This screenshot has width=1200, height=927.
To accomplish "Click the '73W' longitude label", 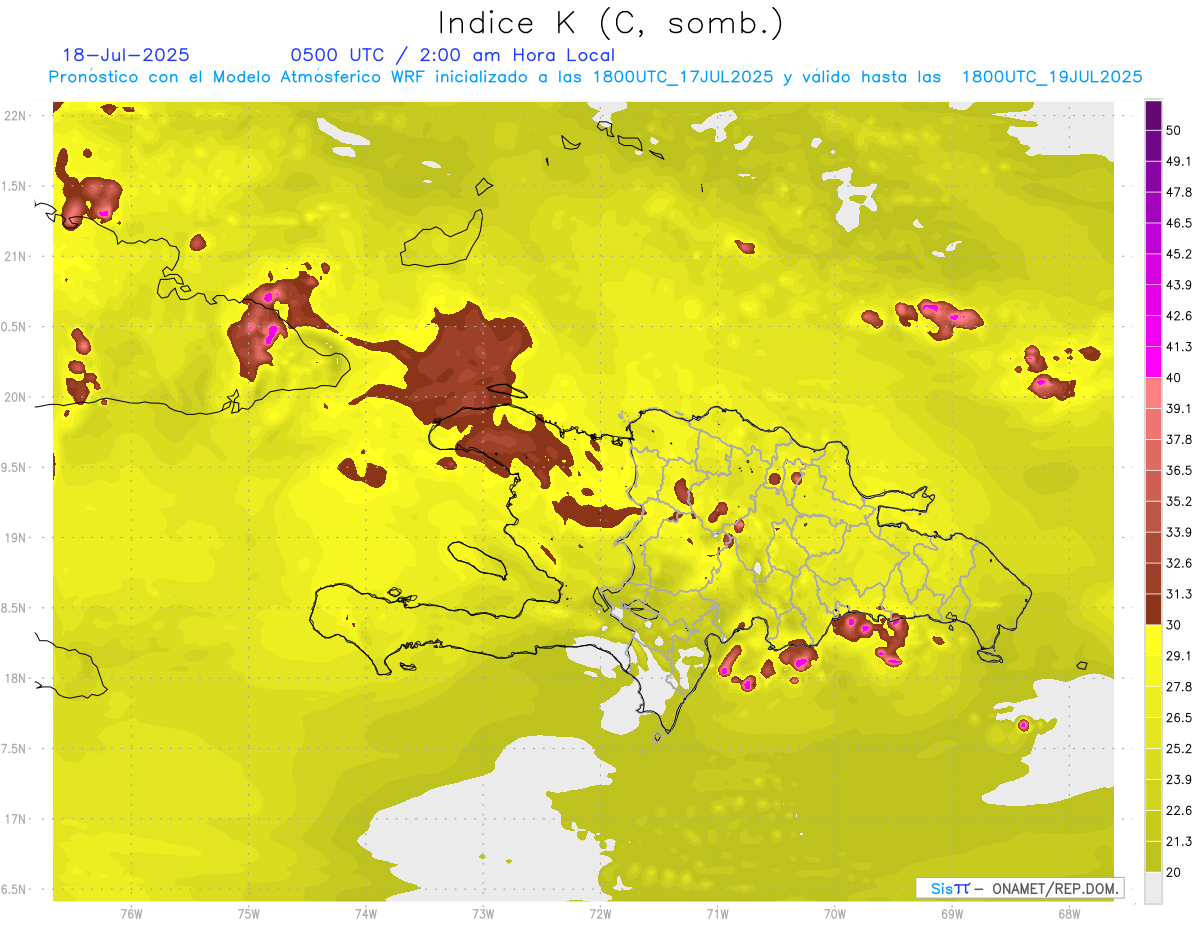I will click(x=483, y=913).
